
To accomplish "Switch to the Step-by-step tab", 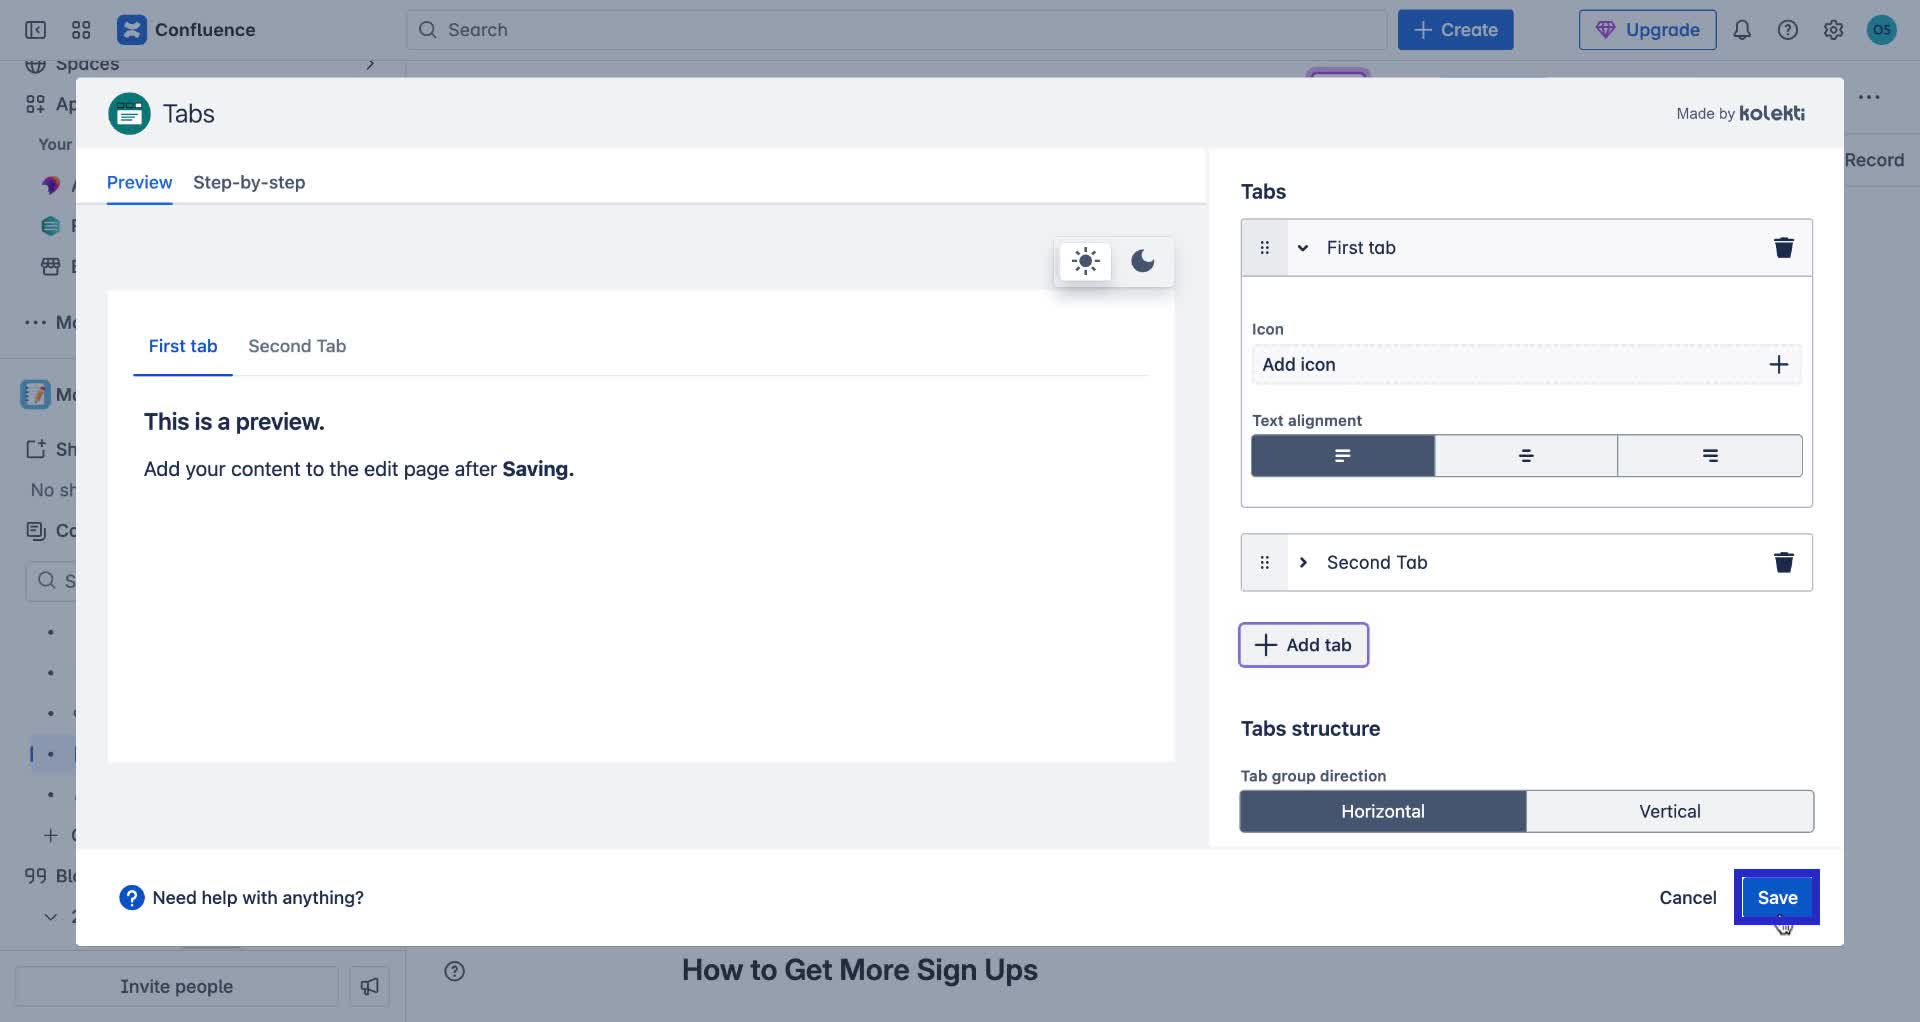I will click(249, 182).
